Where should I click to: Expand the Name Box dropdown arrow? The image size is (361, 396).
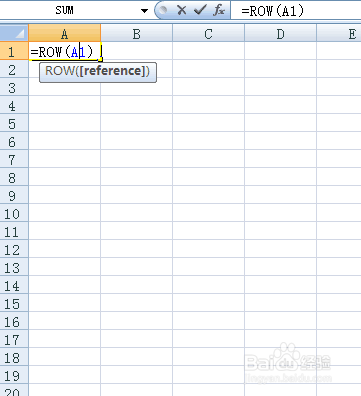[x=144, y=11]
